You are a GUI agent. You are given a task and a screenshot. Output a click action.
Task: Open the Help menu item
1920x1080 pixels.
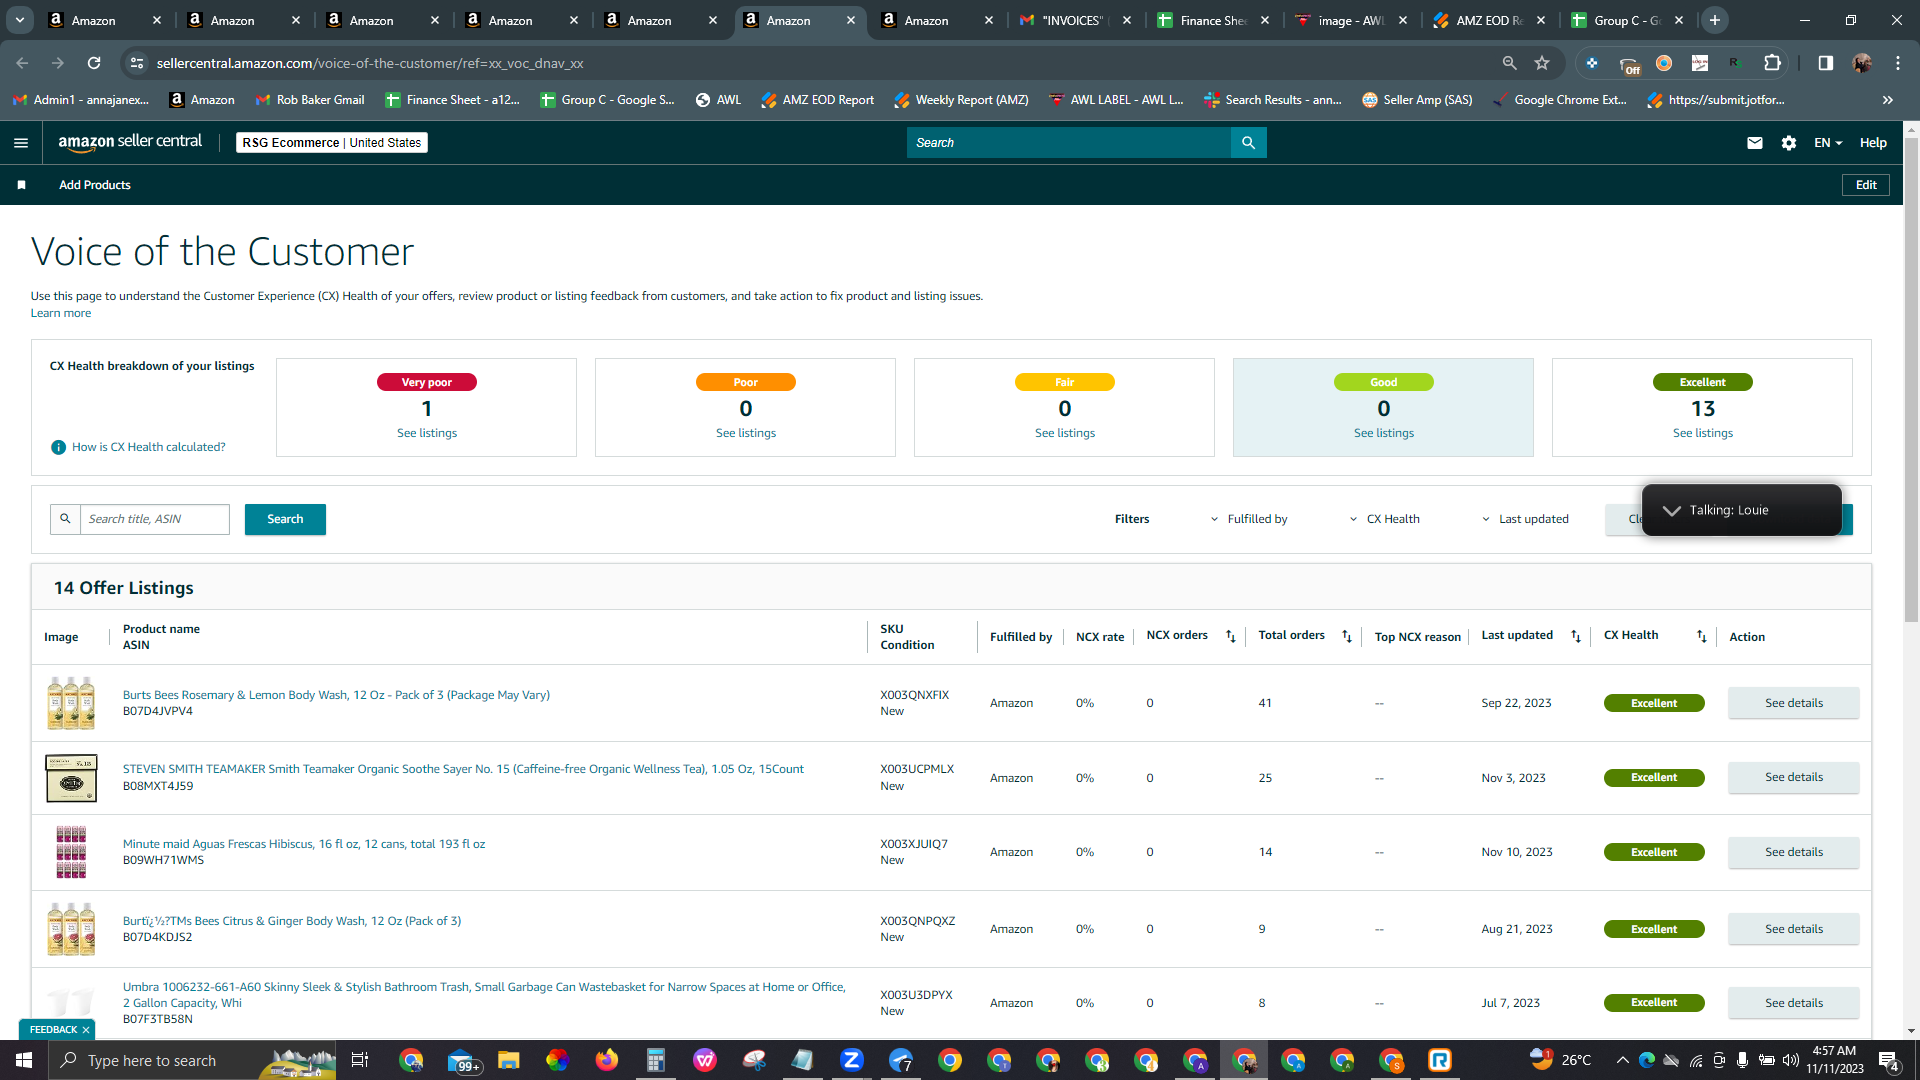point(1873,143)
